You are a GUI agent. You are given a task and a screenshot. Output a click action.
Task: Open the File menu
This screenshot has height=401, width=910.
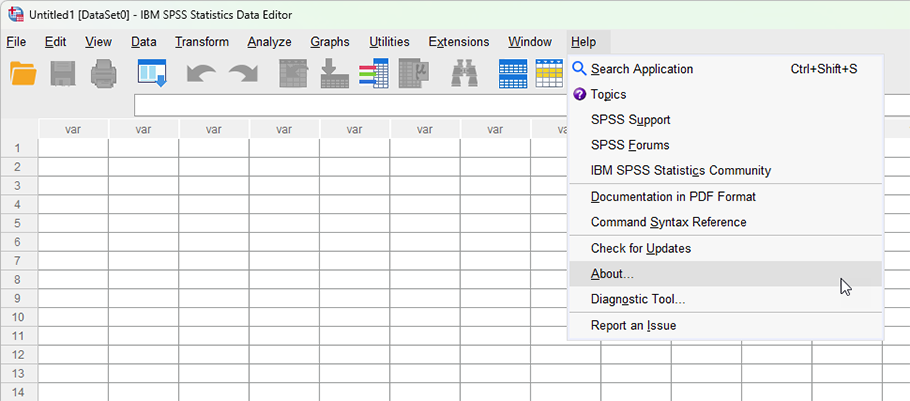[x=16, y=42]
